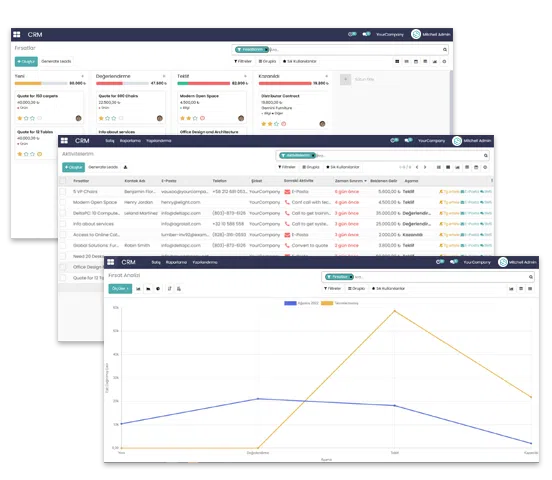Open the Ölçüler measures dropdown in Fırsat Analizi
The image size is (552, 480).
pyautogui.click(x=120, y=289)
